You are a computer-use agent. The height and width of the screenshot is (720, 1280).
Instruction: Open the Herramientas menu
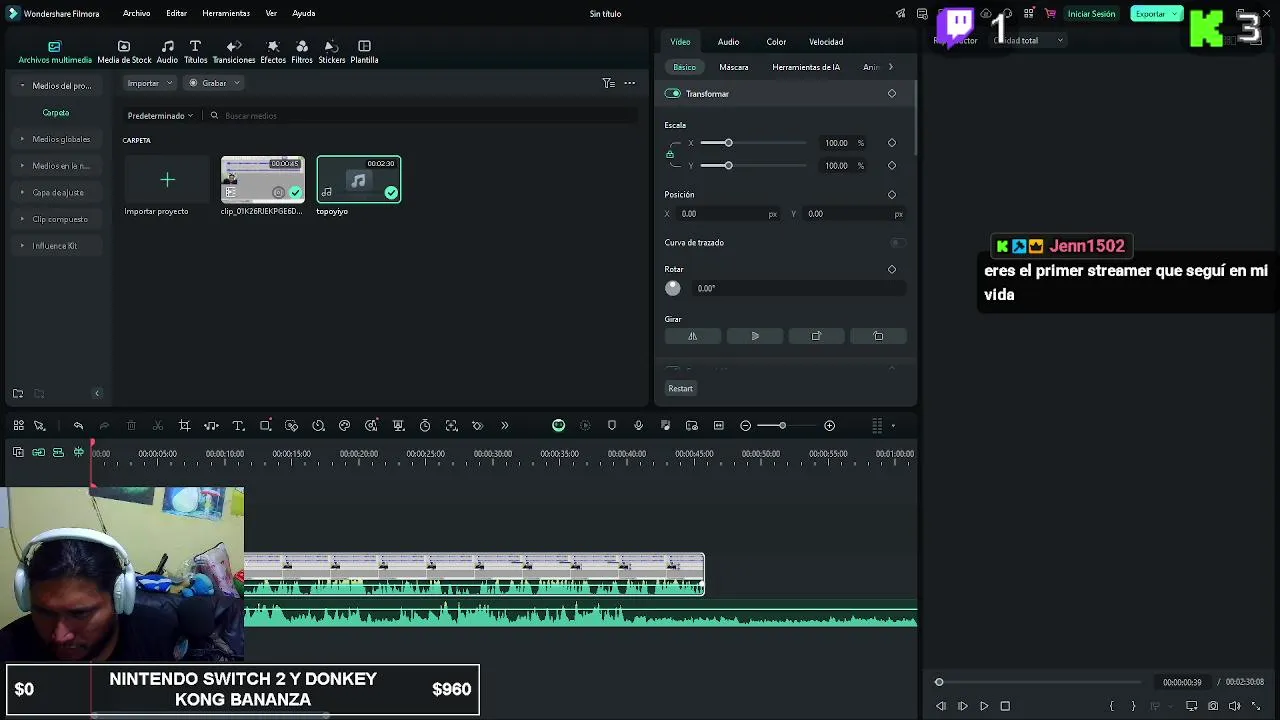(226, 13)
